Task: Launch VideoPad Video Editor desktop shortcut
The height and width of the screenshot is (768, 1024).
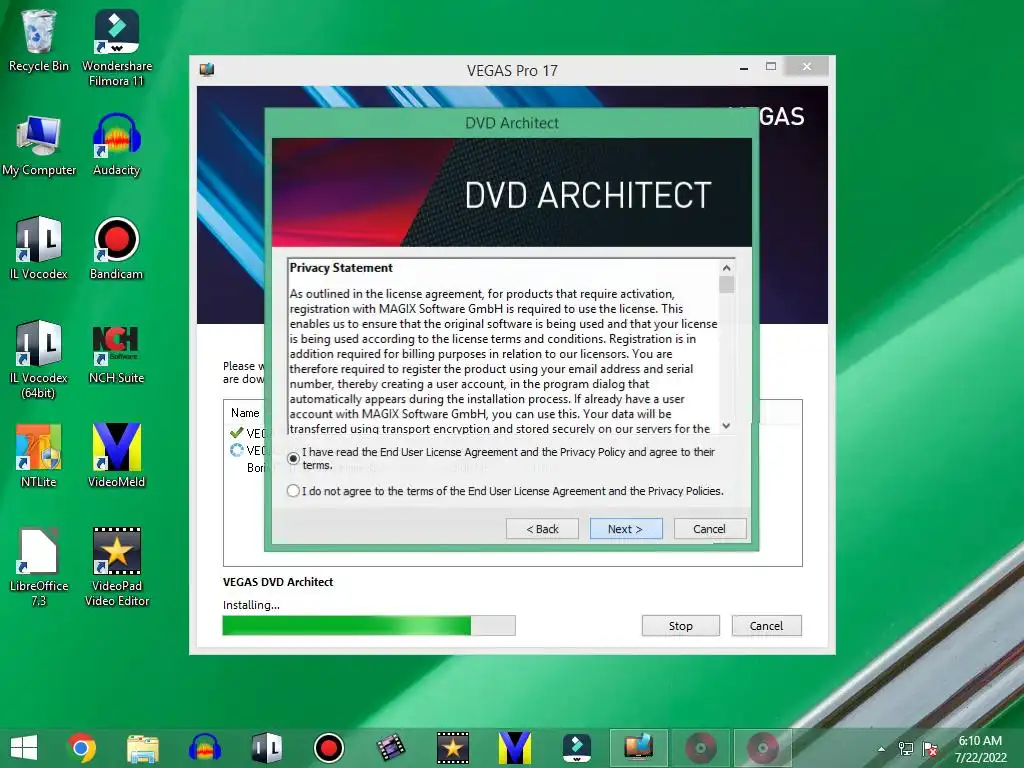Action: pyautogui.click(x=116, y=567)
